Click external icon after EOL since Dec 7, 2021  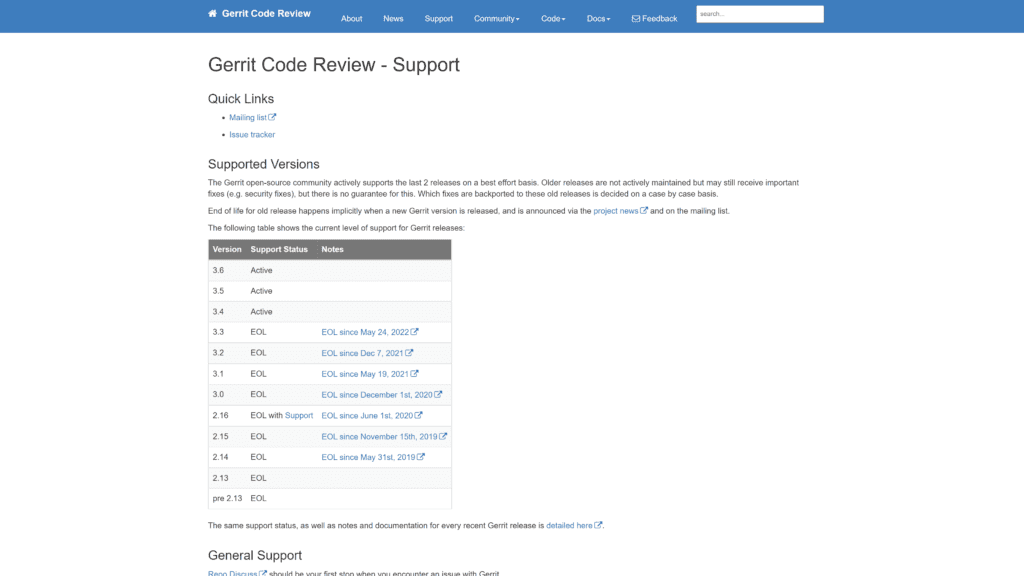pos(409,353)
